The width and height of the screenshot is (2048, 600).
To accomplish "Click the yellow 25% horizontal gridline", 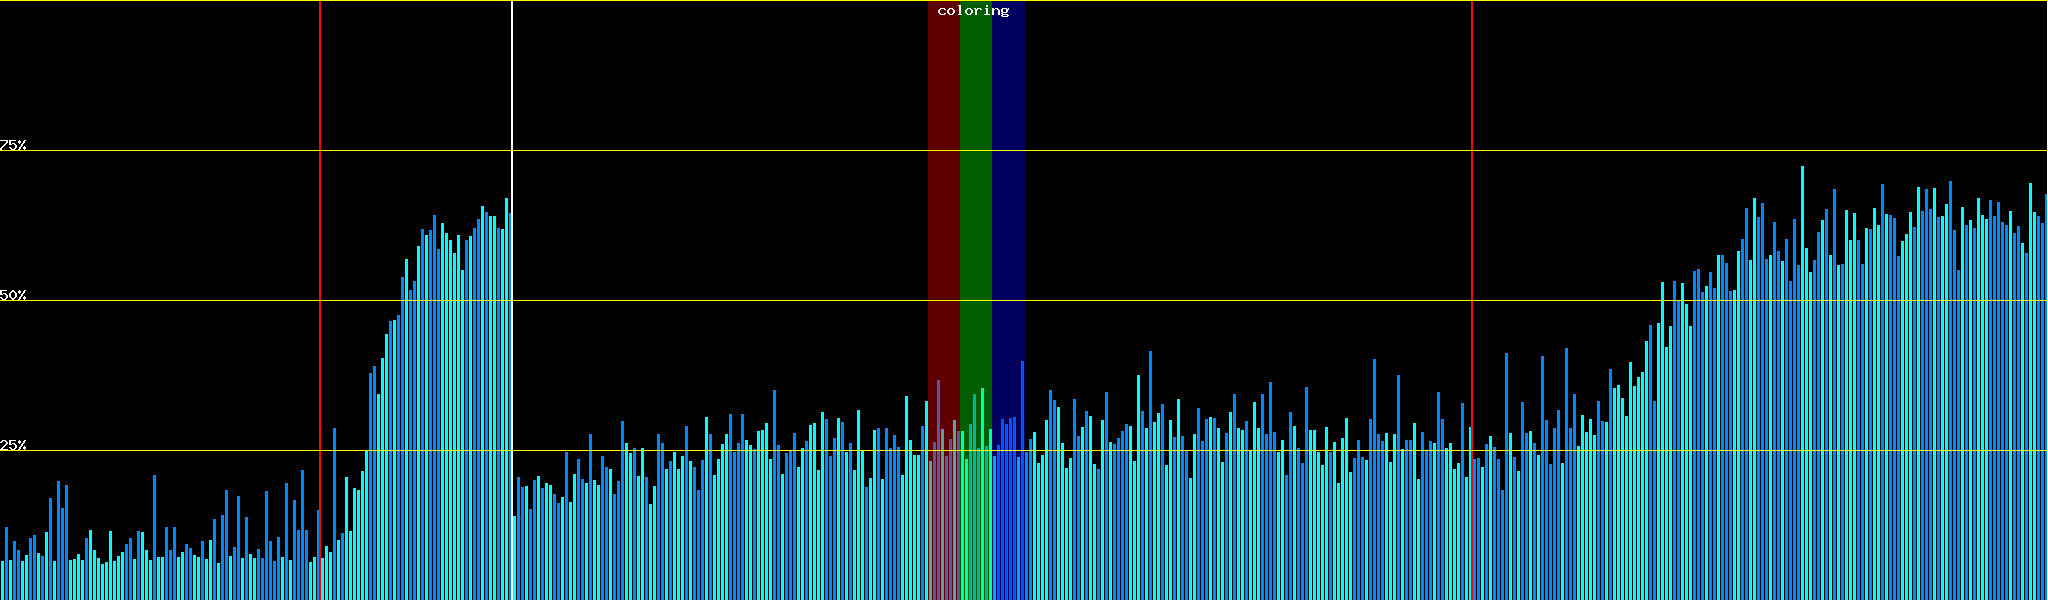I will pos(1200,451).
